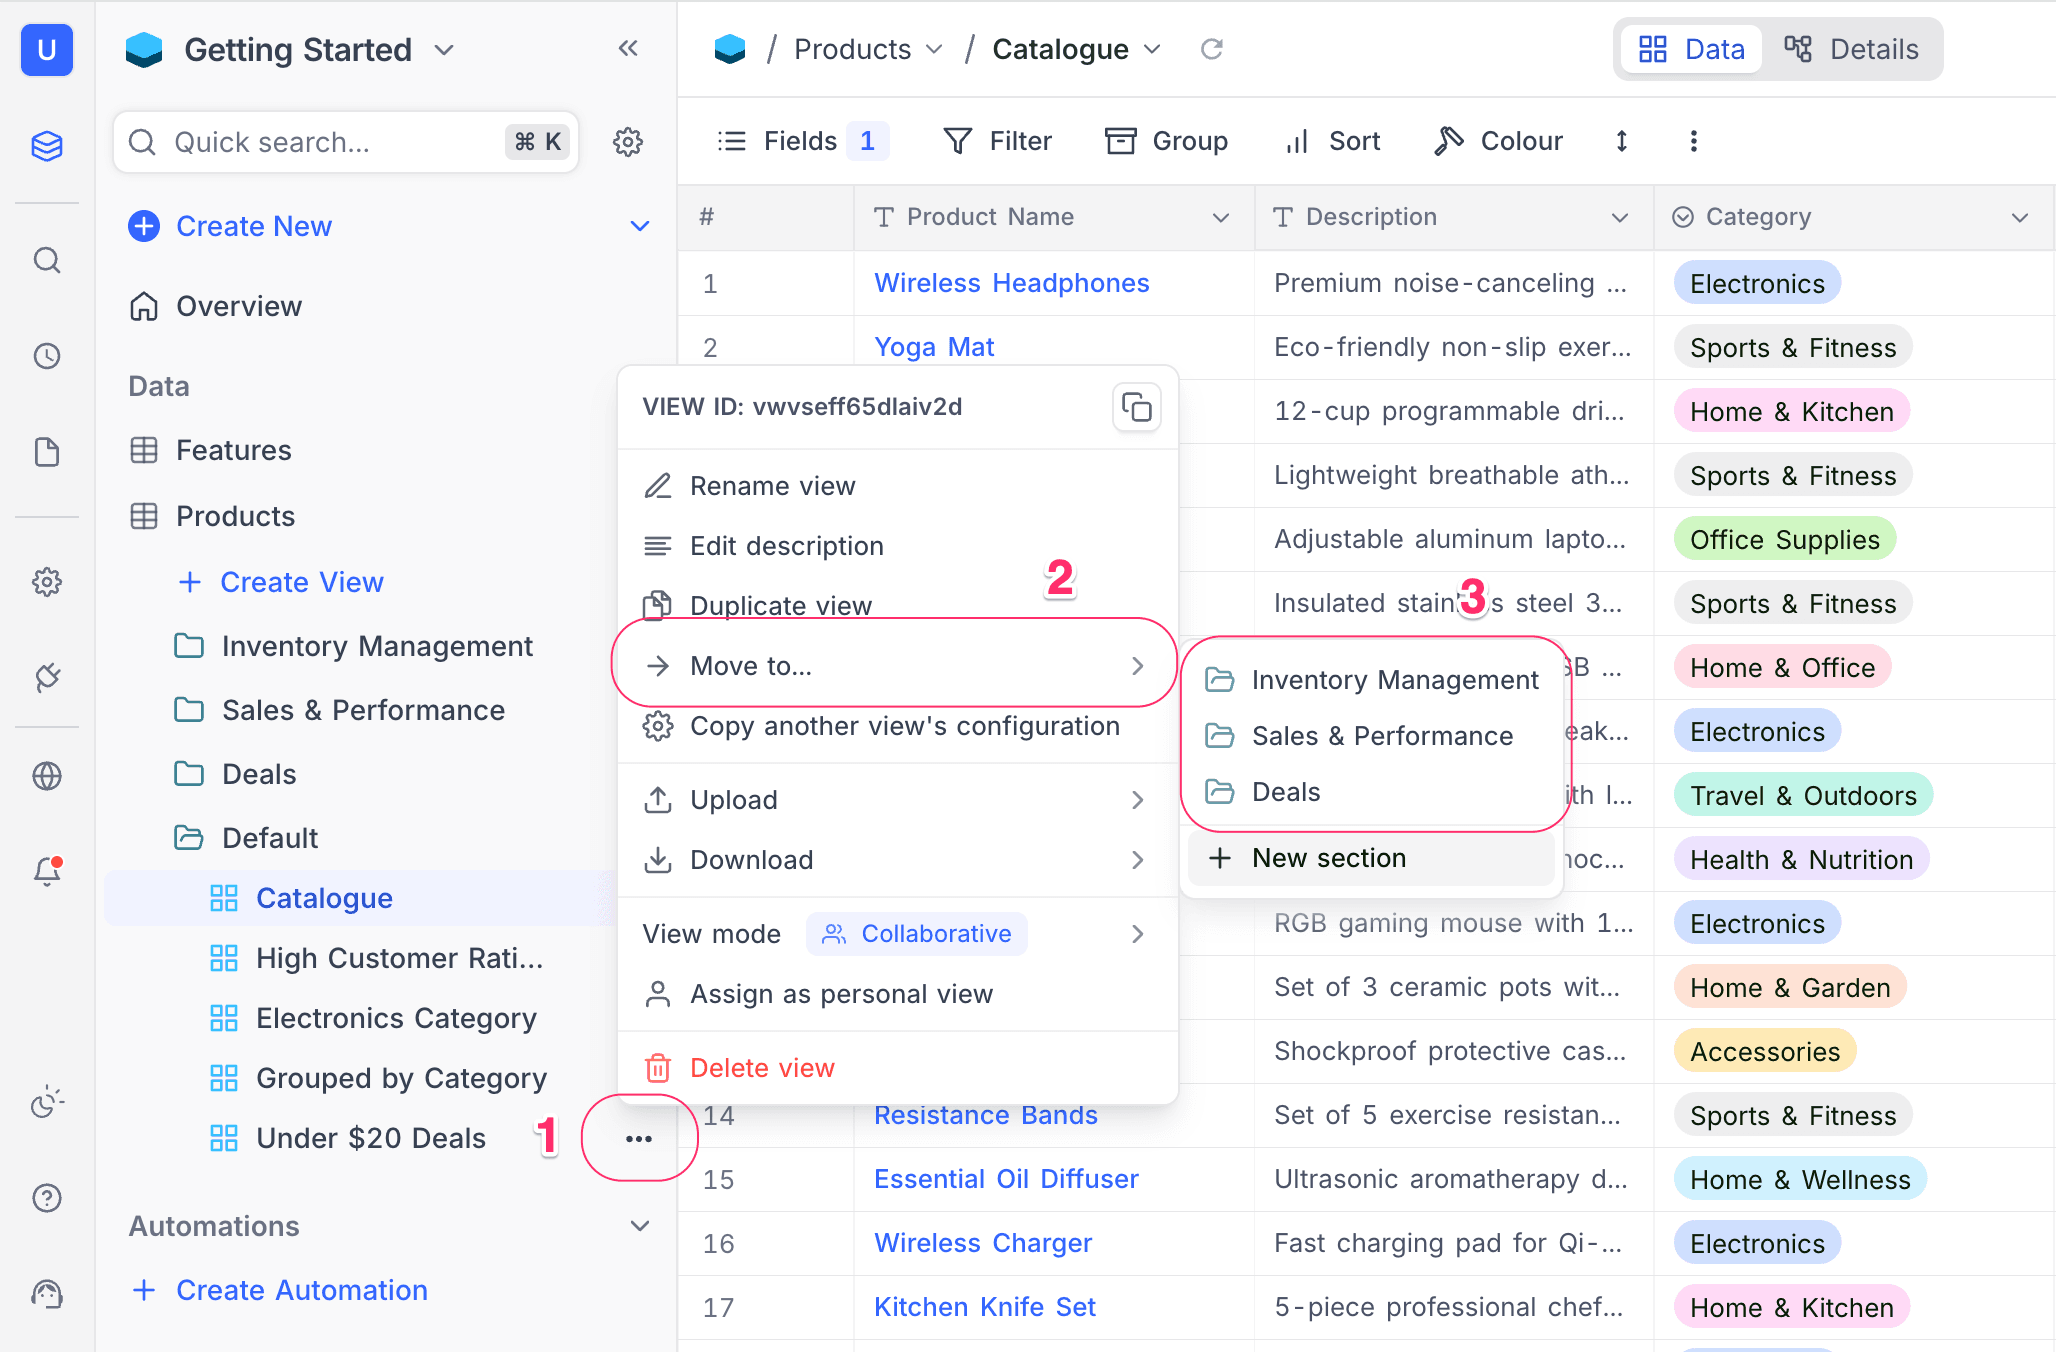Expand the Create New chevron
Image resolution: width=2056 pixels, height=1352 pixels.
tap(640, 226)
